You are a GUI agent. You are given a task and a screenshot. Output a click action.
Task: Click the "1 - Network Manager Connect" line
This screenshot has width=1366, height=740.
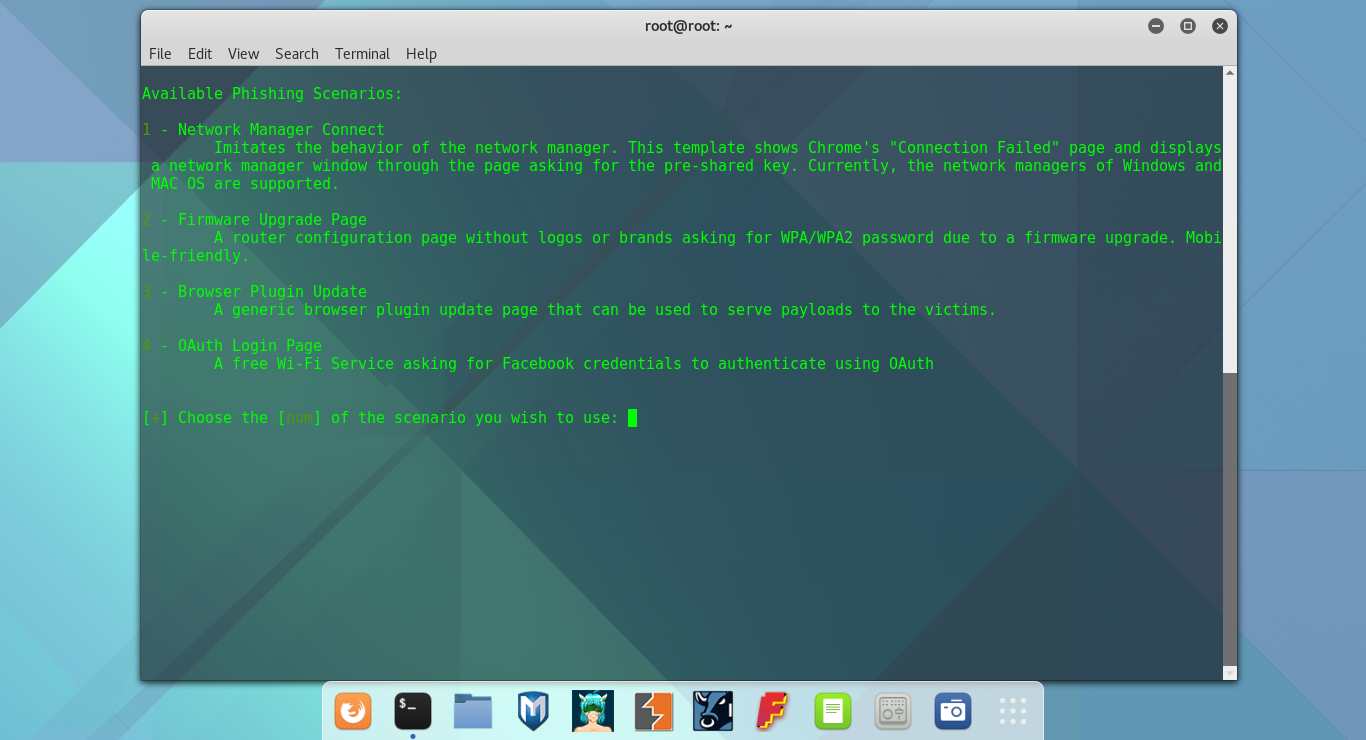tap(263, 130)
